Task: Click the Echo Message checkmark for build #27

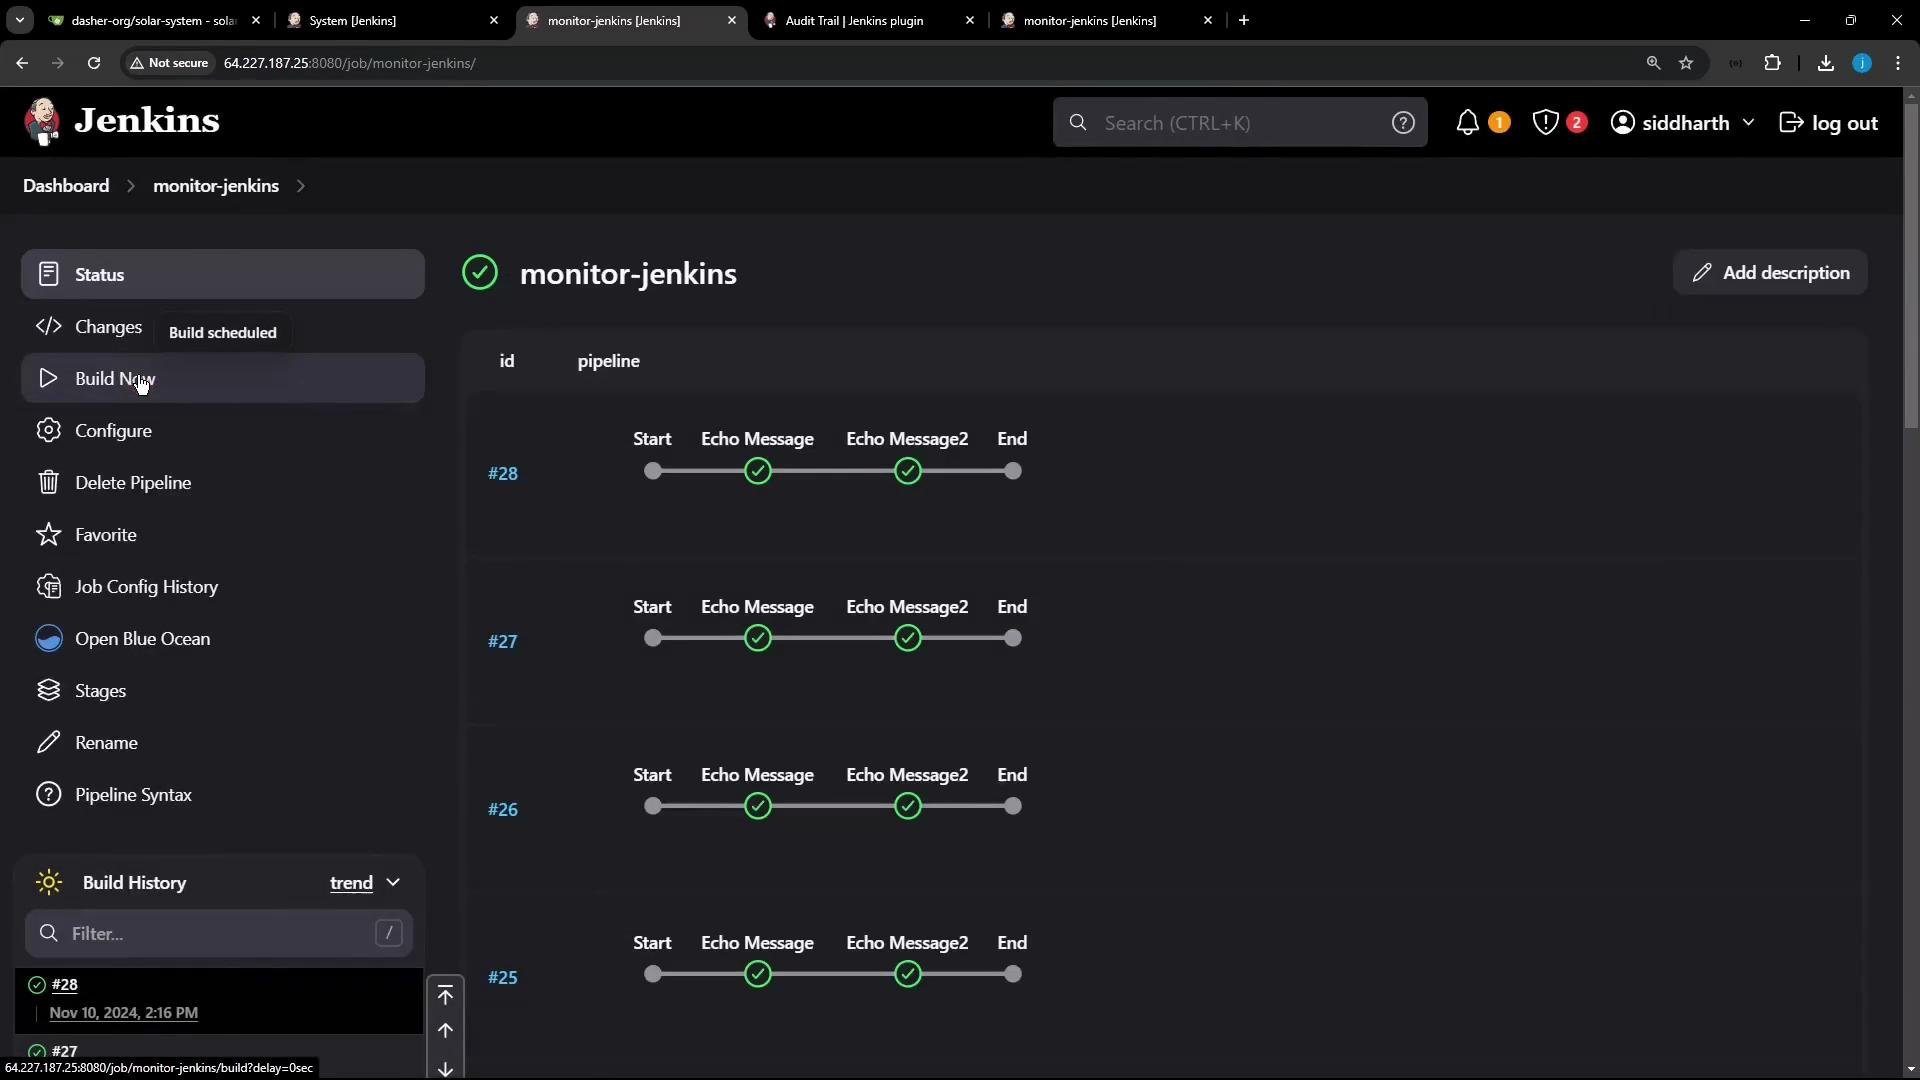Action: [x=758, y=638]
